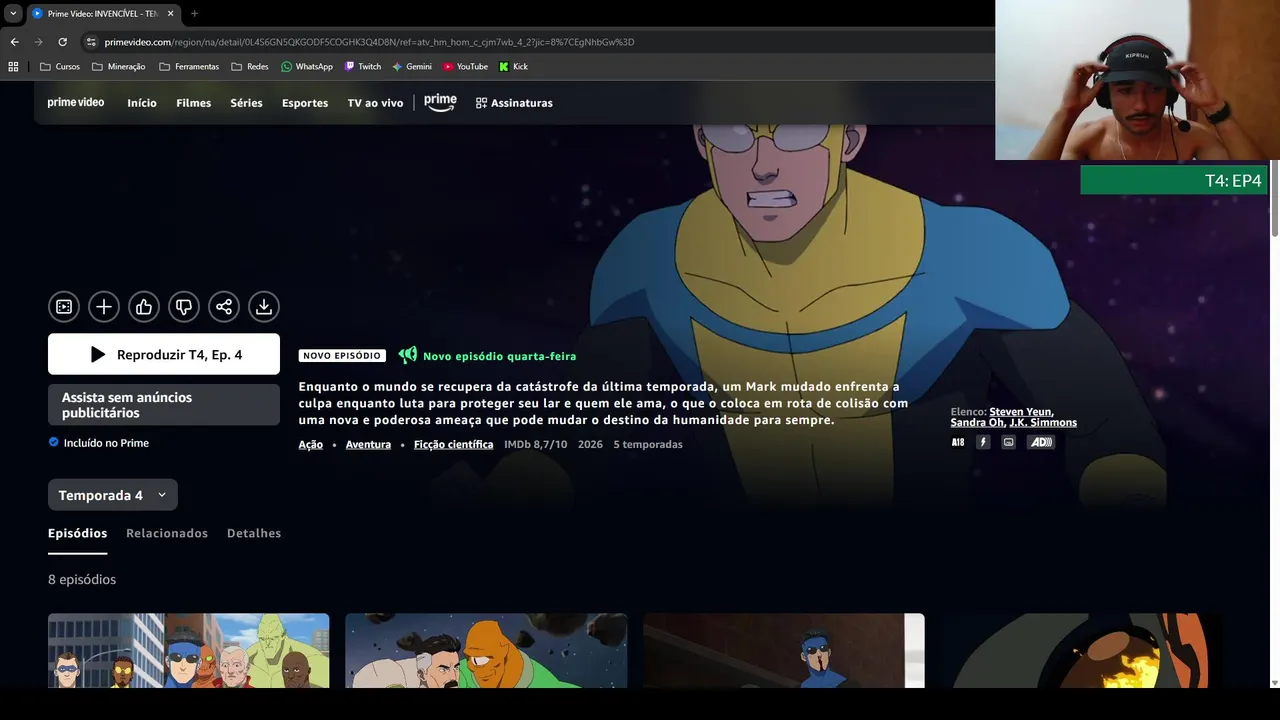Click the T4: EP4 overlay label

1174,181
